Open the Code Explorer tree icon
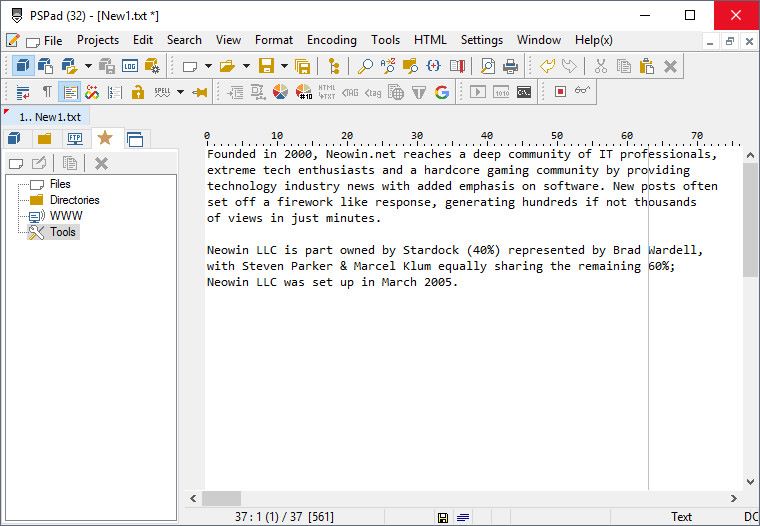This screenshot has width=760, height=526. click(x=333, y=66)
